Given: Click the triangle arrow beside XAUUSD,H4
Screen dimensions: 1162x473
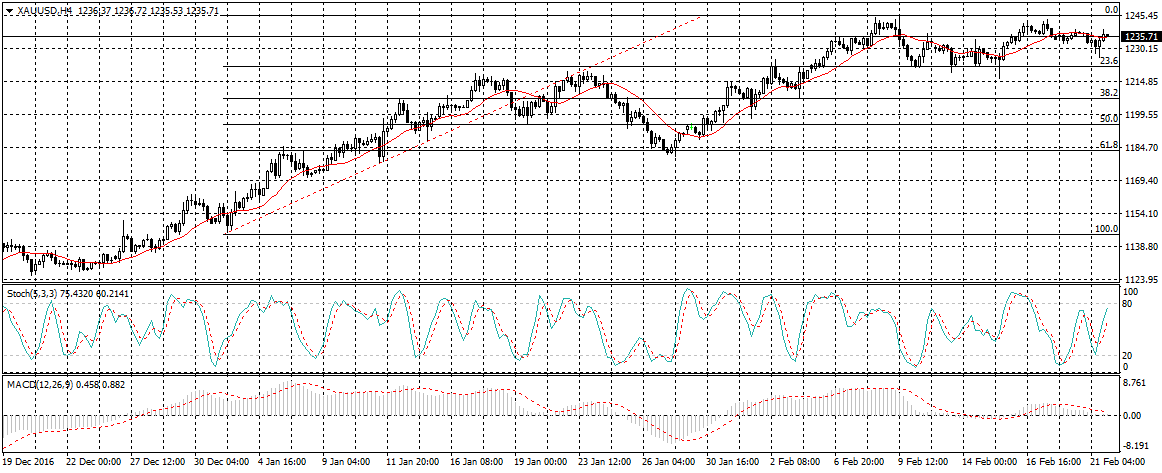Looking at the screenshot, I should tap(9, 9).
